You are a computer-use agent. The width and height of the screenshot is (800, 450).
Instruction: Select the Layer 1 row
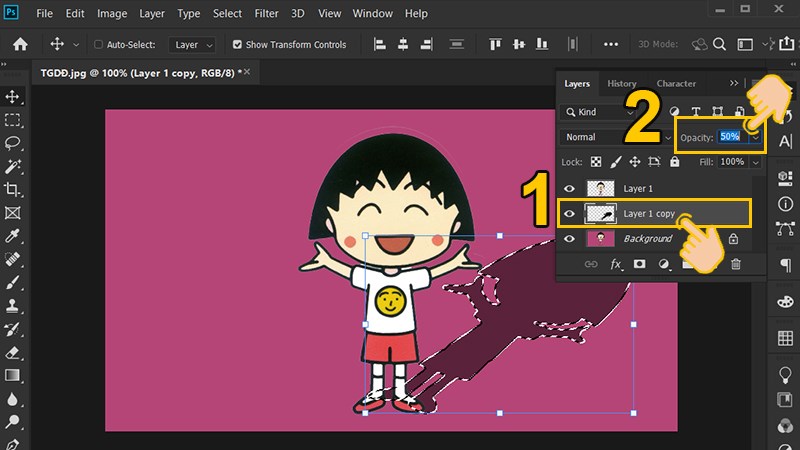pos(655,189)
